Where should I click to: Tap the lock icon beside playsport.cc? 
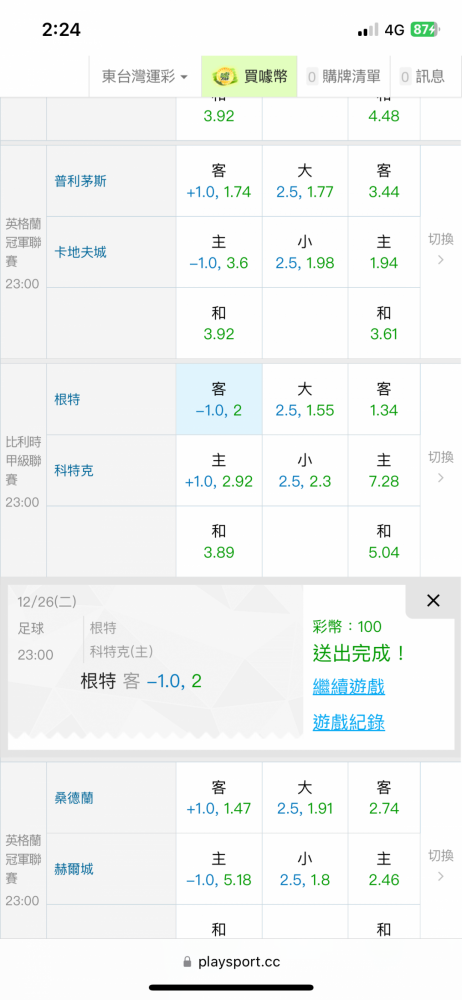pos(188,961)
